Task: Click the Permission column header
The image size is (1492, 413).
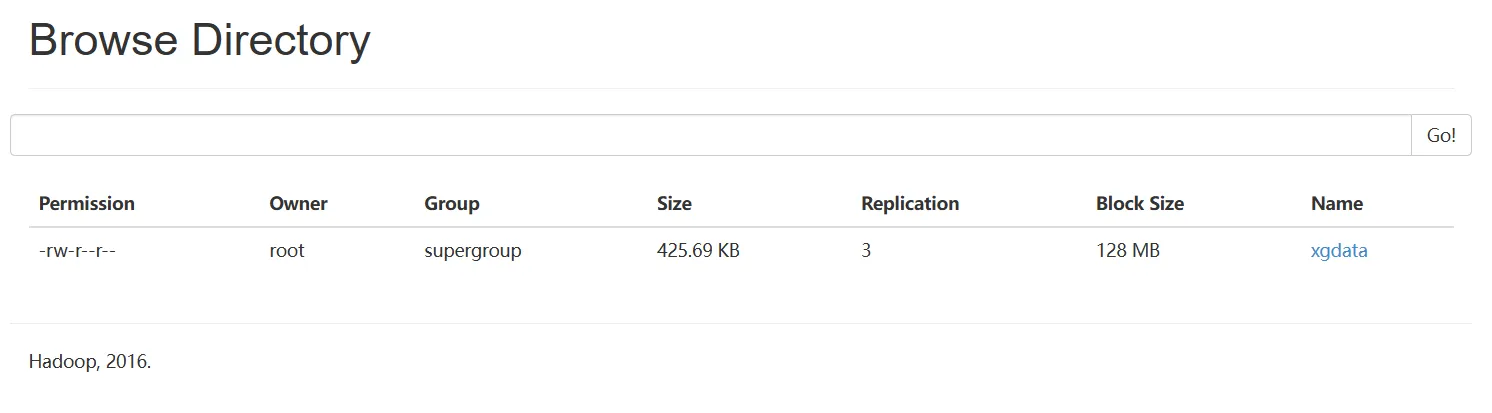Action: (x=87, y=203)
